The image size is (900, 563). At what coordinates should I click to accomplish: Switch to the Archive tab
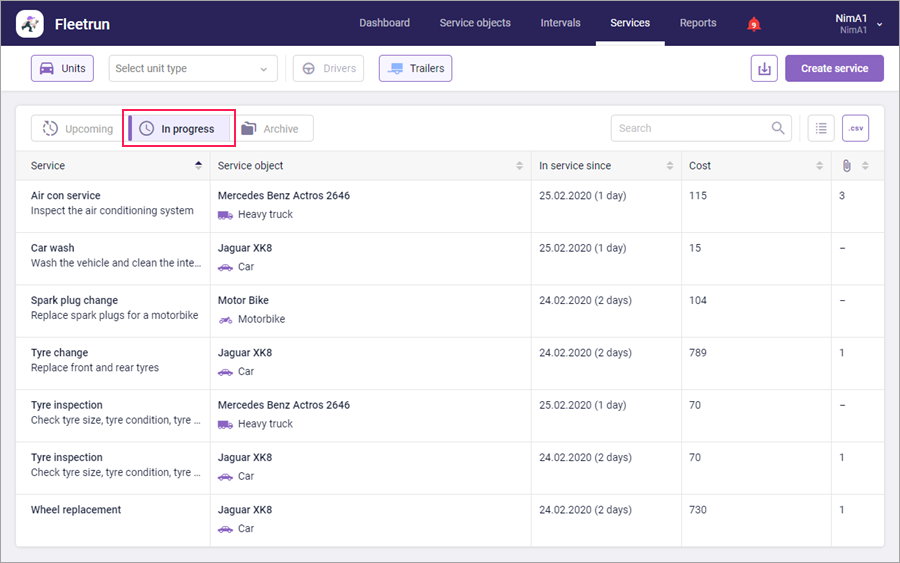click(271, 128)
